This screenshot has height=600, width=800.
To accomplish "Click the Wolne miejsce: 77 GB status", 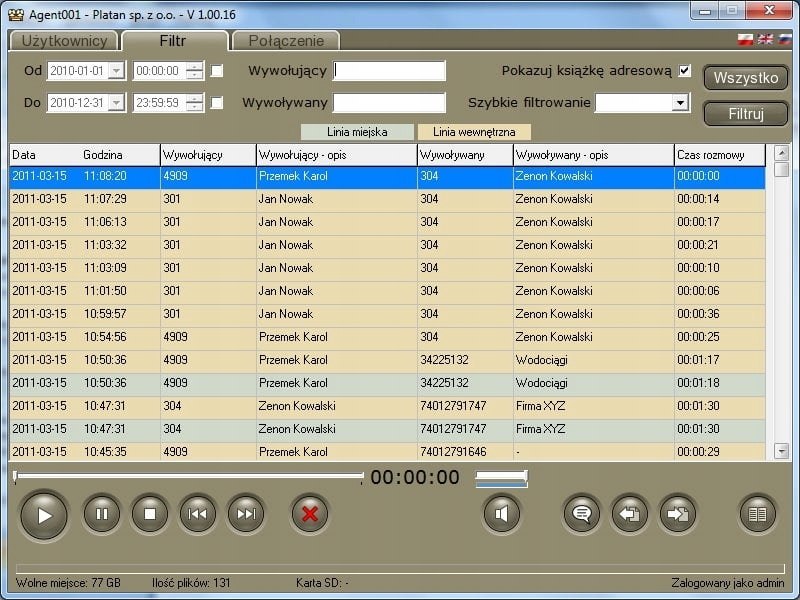I will coord(68,583).
